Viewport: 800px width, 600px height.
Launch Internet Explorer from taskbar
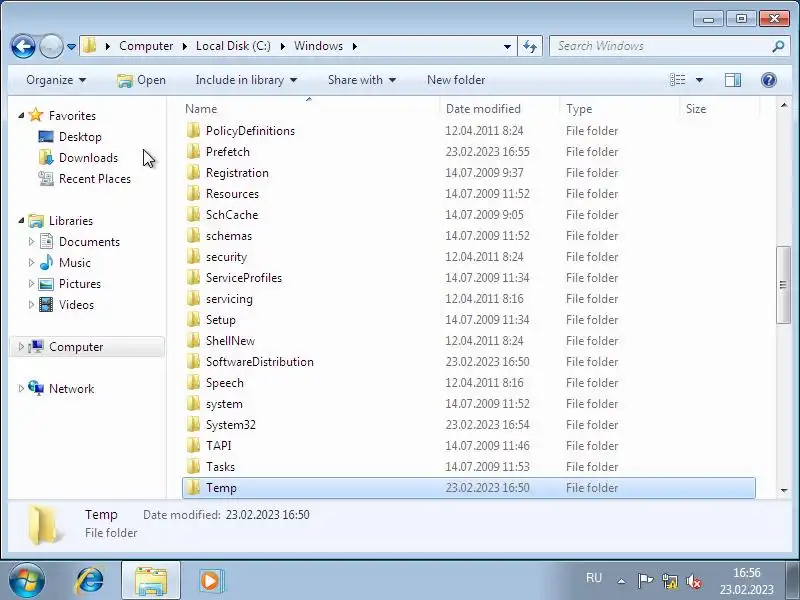click(x=90, y=580)
